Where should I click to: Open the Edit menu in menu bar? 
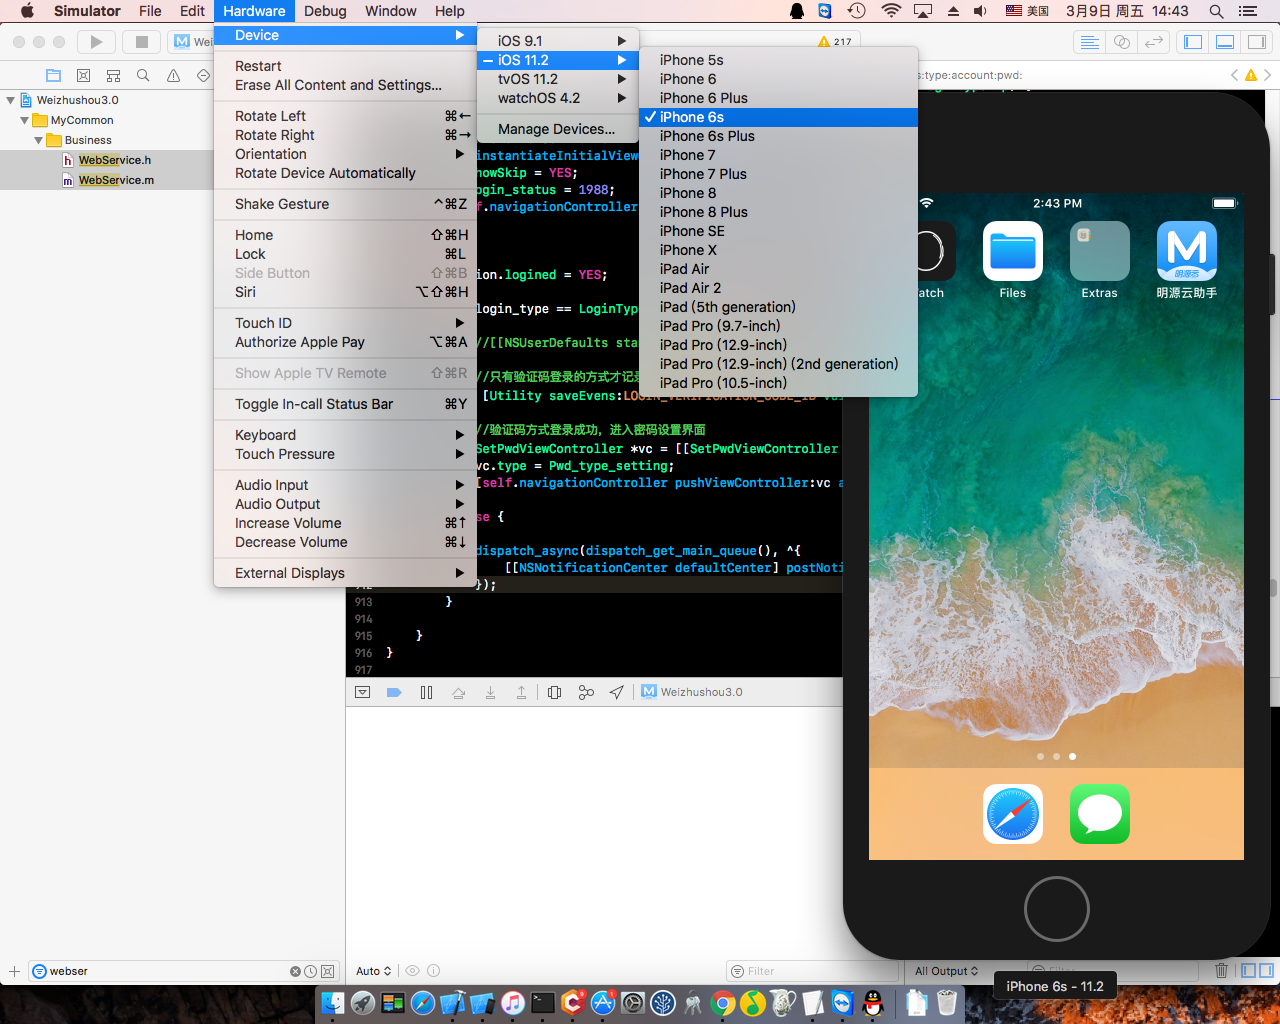[x=192, y=11]
